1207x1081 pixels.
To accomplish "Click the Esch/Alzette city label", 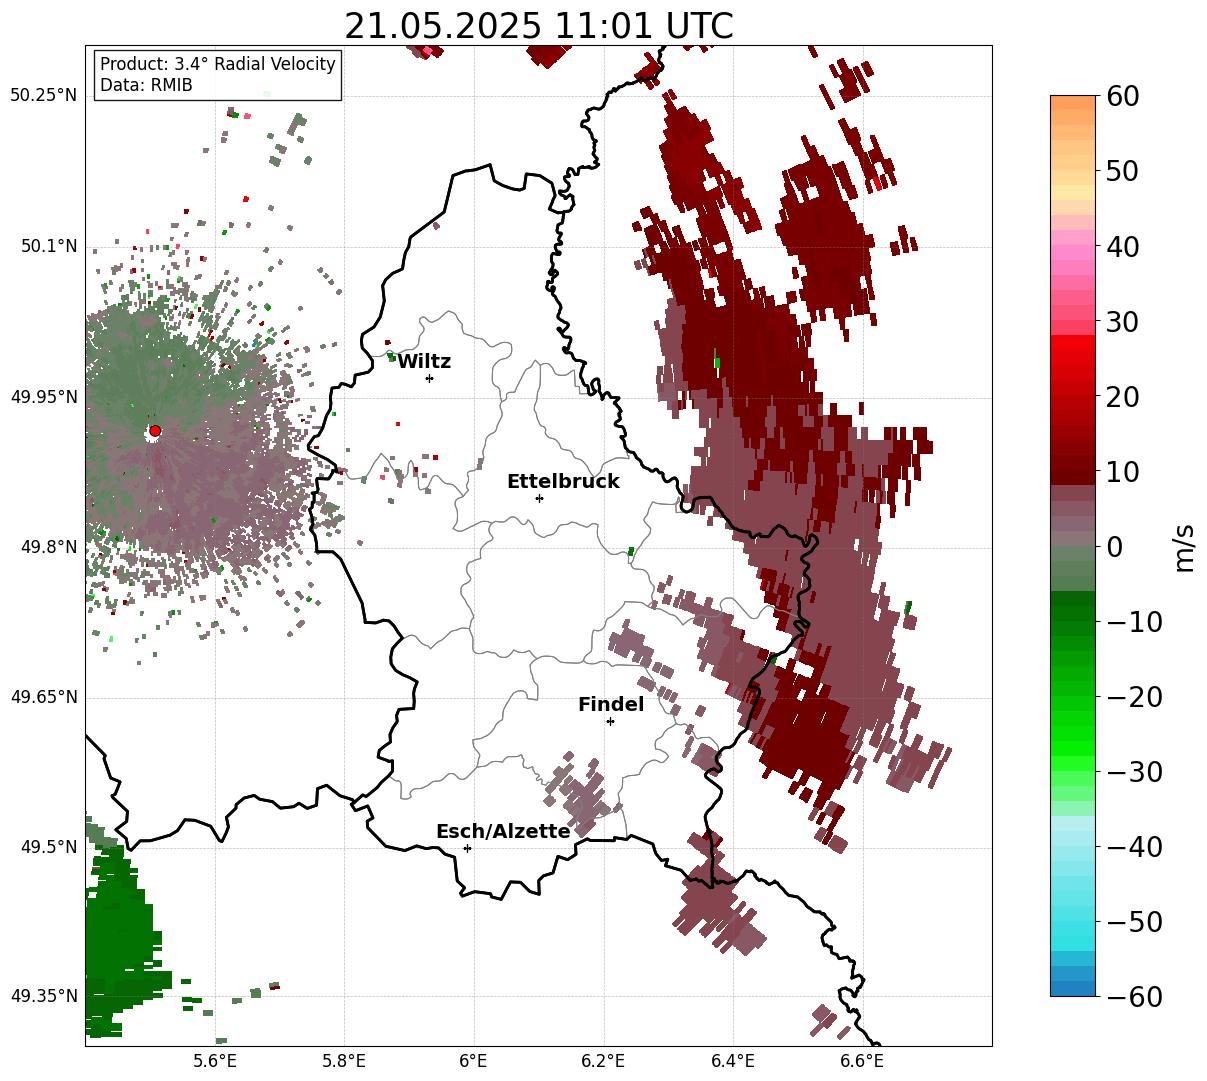I will (503, 832).
